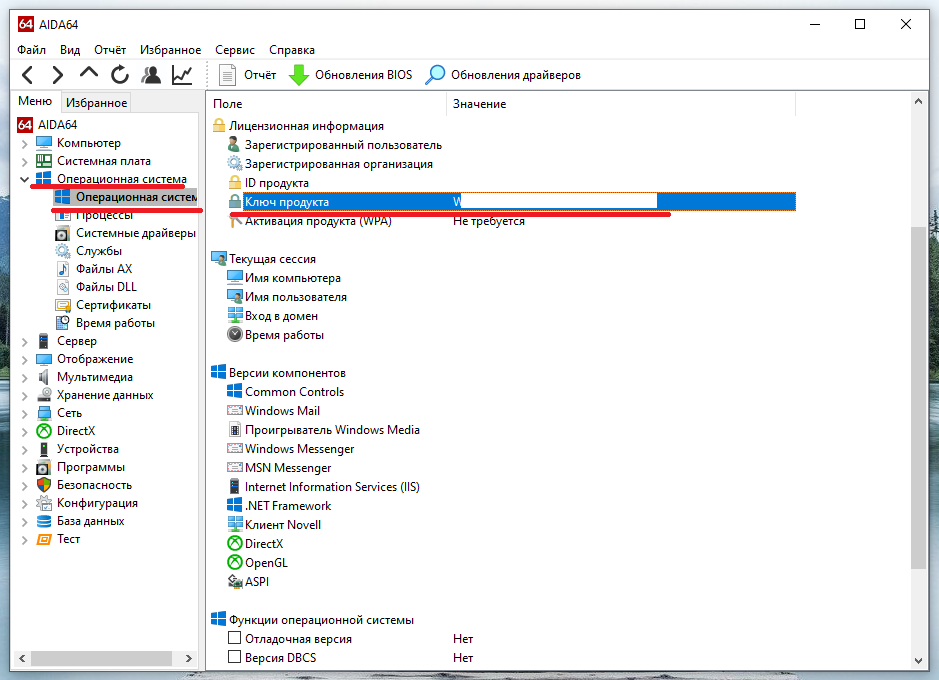Select Зарегистрированная организация row
Screen dimensions: 939x680
338,164
